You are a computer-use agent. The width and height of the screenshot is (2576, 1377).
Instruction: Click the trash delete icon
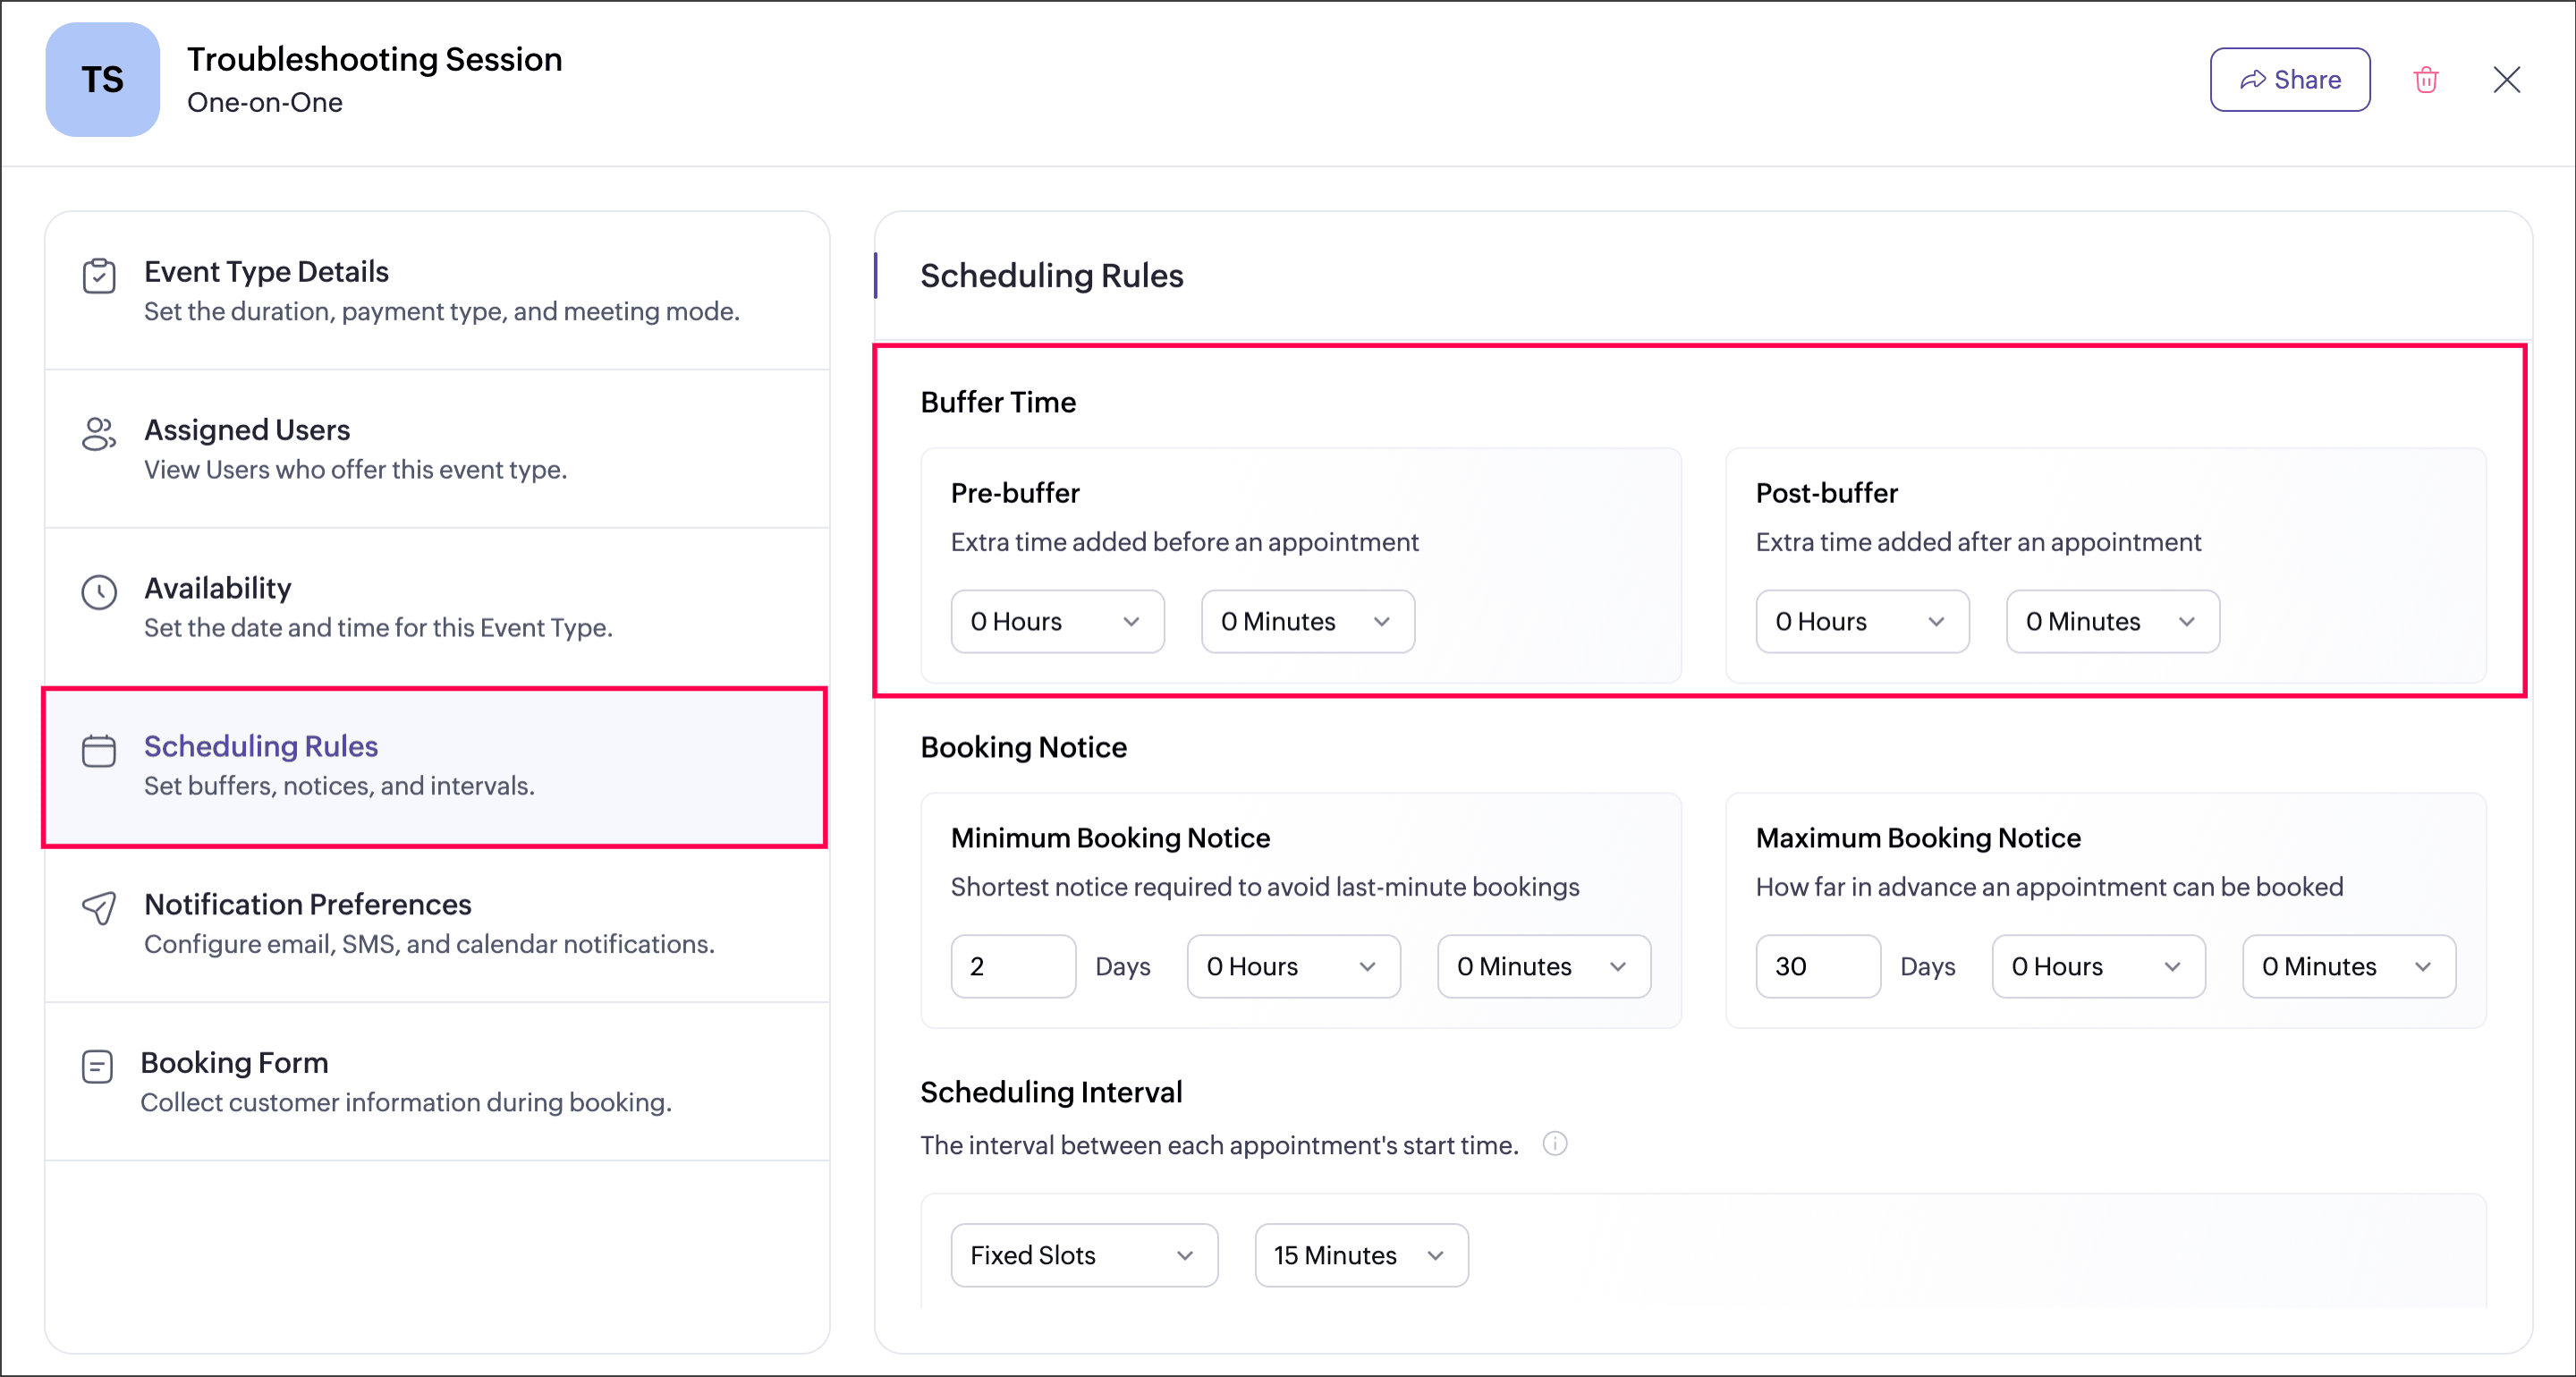(x=2425, y=80)
